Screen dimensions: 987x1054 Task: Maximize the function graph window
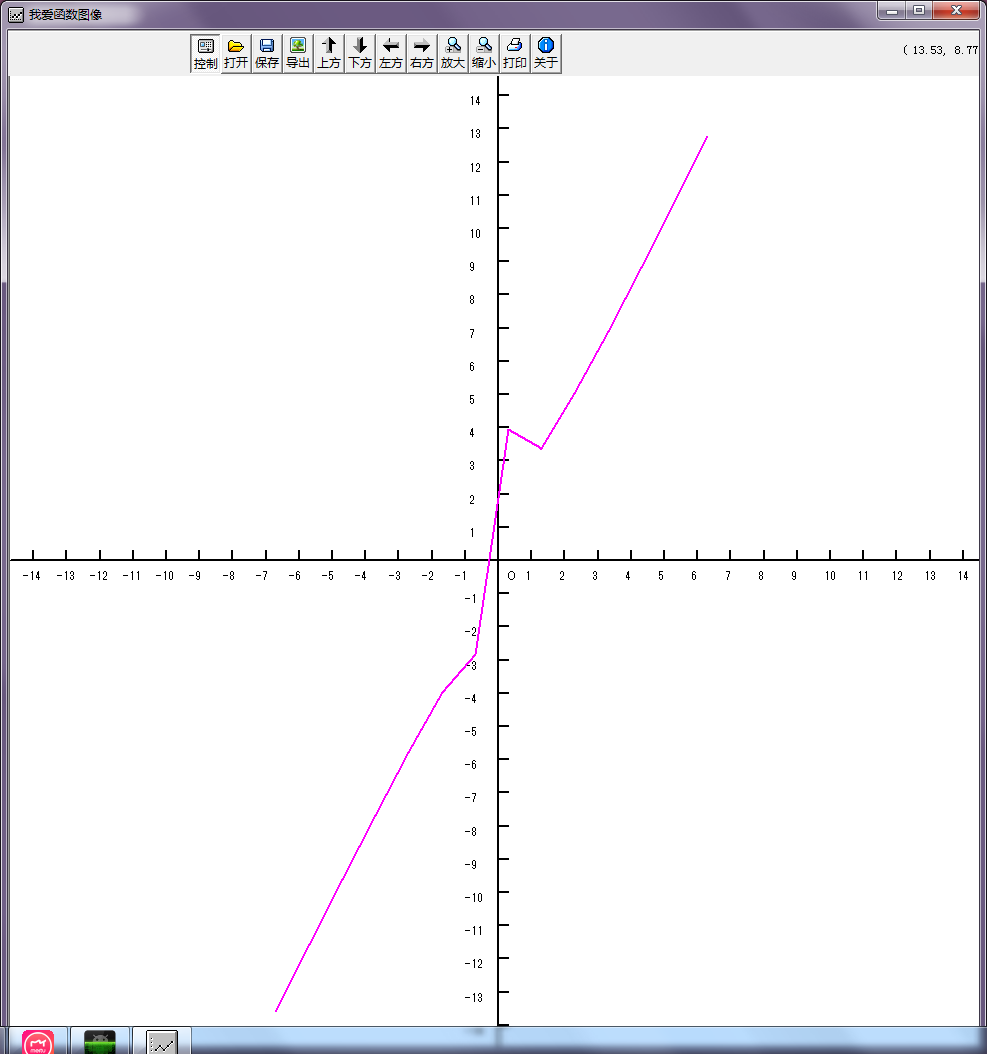919,10
